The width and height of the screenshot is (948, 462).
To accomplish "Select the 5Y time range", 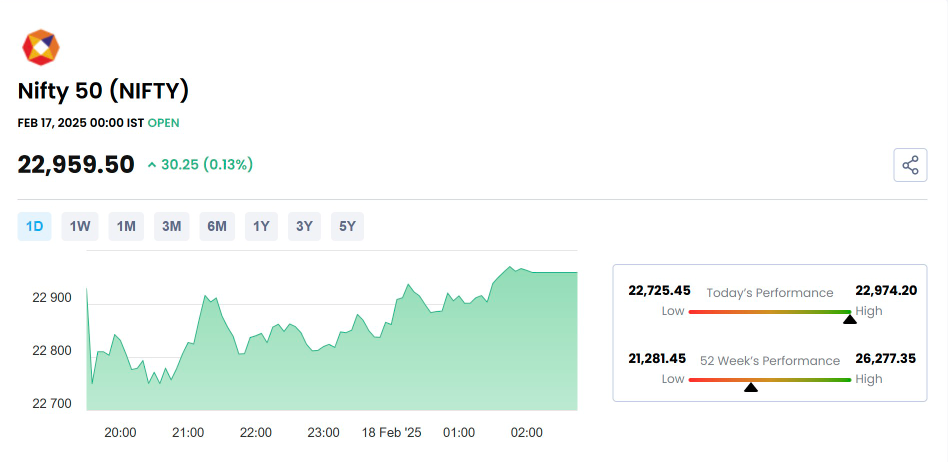I will [x=347, y=227].
